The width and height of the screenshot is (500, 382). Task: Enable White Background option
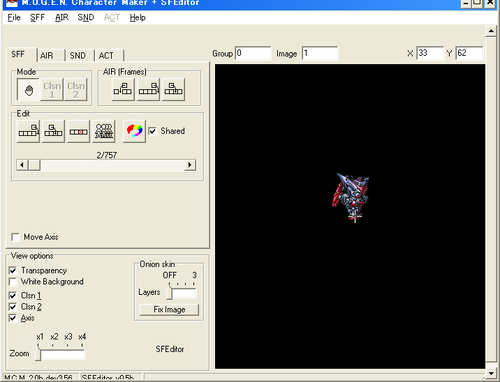[x=13, y=282]
